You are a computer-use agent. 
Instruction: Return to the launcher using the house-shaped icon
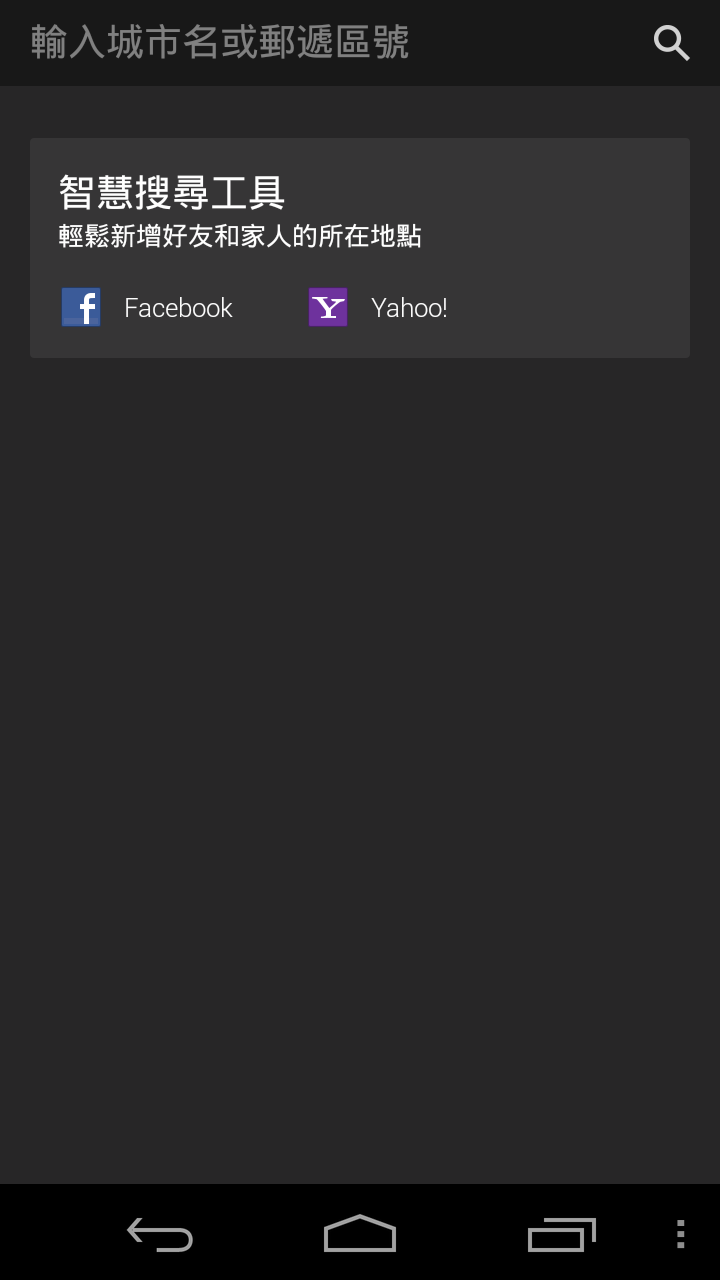click(x=360, y=1234)
